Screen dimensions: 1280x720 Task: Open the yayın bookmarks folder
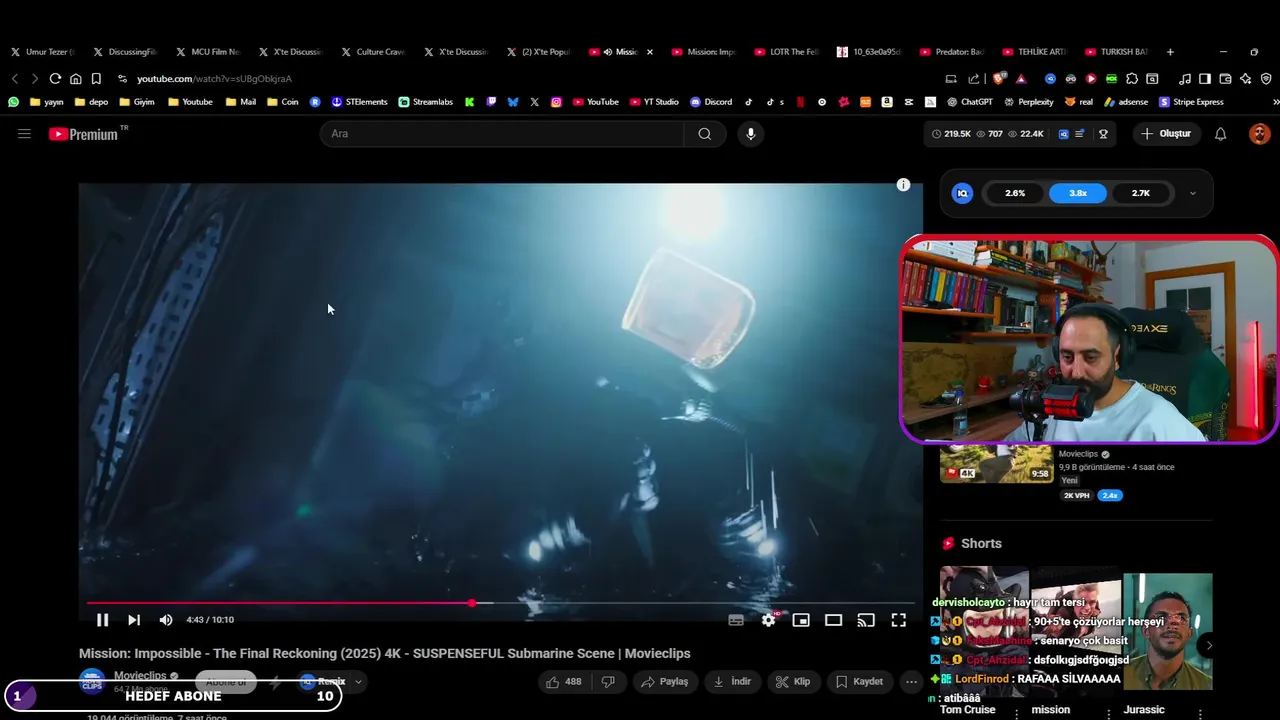point(47,102)
